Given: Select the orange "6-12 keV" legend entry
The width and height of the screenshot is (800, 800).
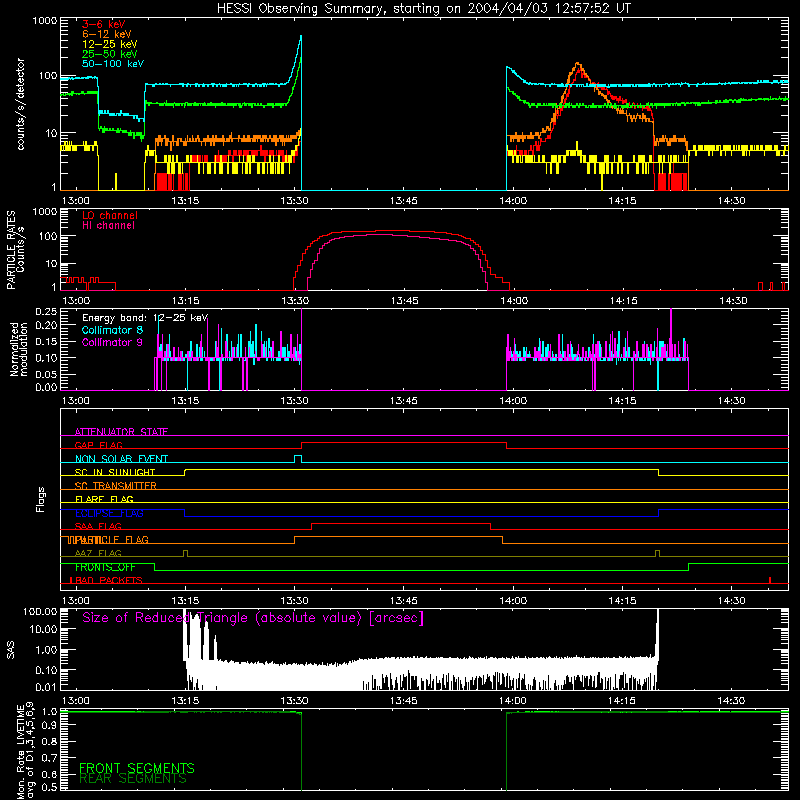Looking at the screenshot, I should (107, 34).
